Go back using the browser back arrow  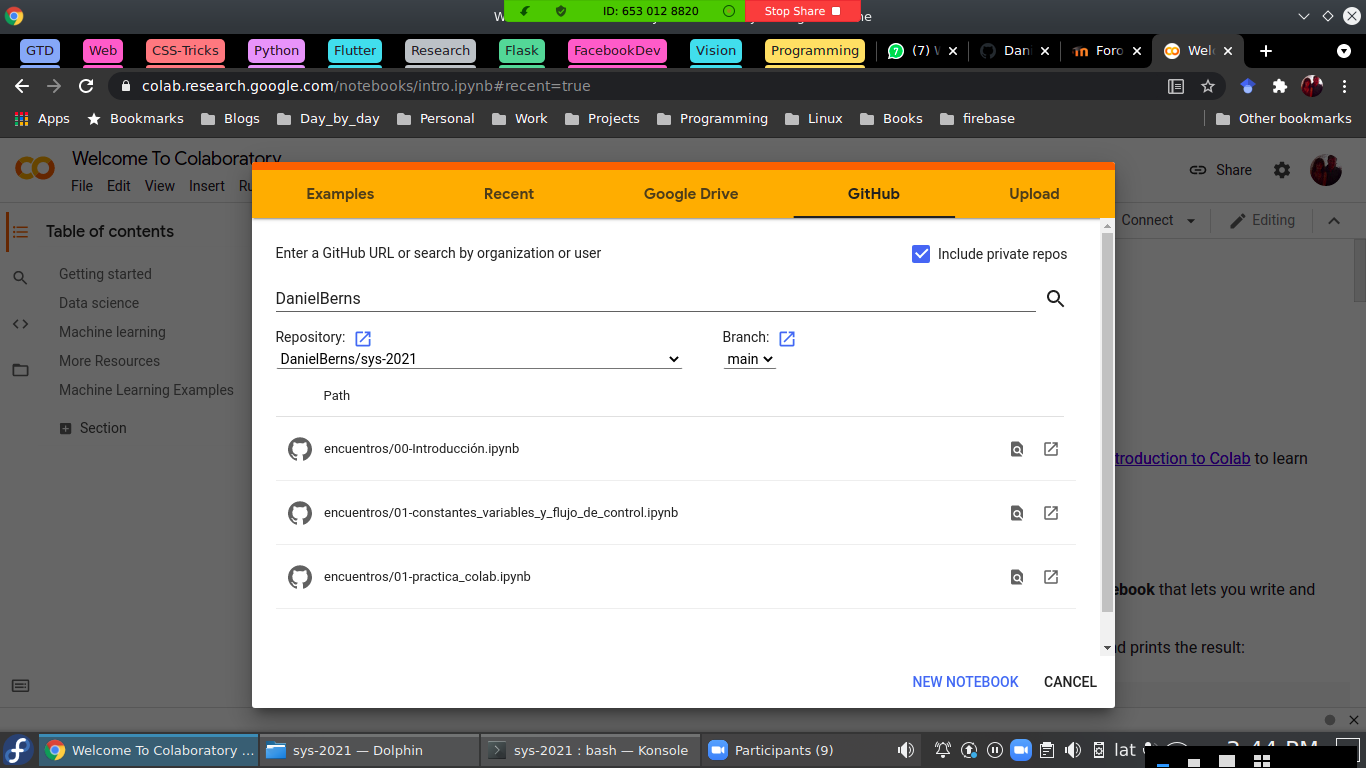point(22,86)
